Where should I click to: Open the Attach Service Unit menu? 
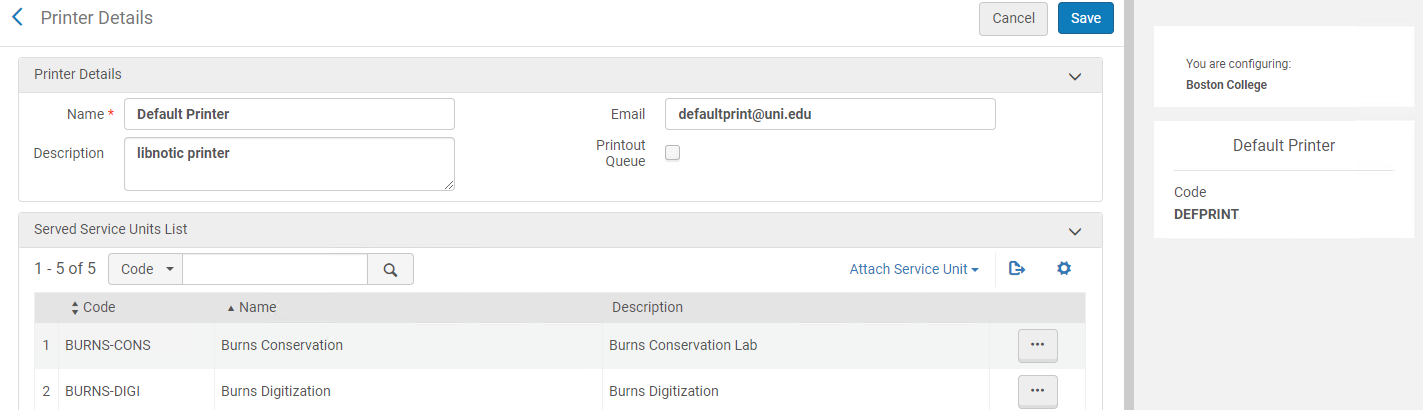point(913,269)
